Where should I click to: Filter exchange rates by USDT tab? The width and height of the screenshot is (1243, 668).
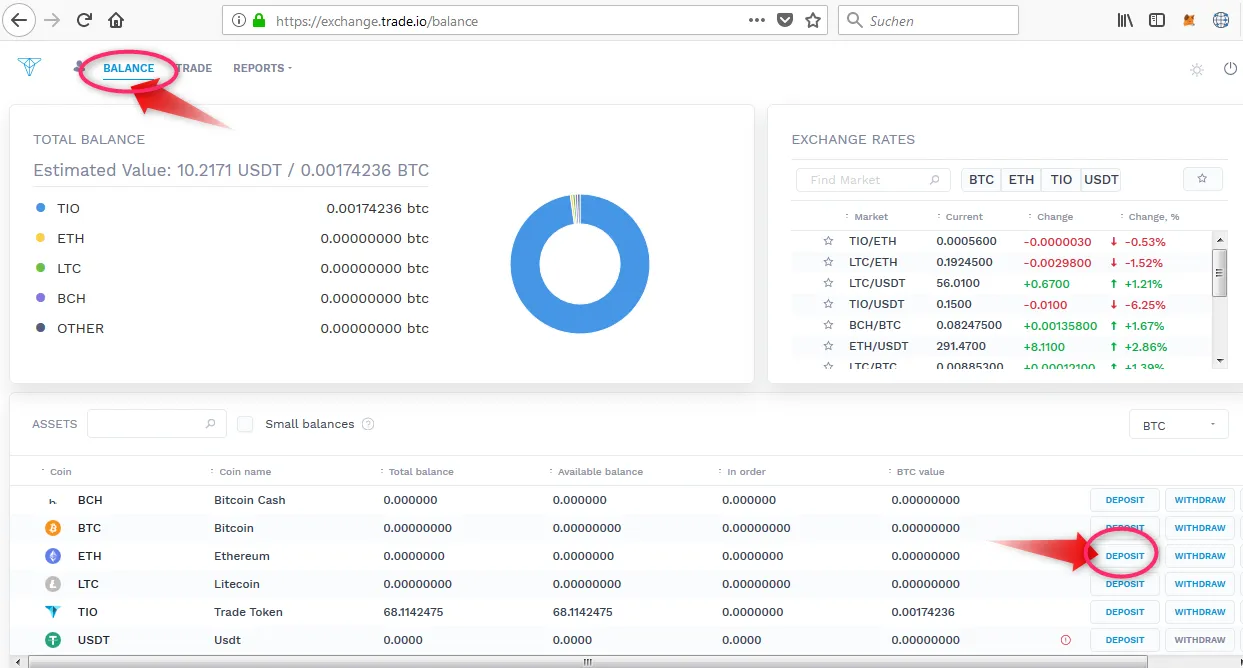(1101, 180)
